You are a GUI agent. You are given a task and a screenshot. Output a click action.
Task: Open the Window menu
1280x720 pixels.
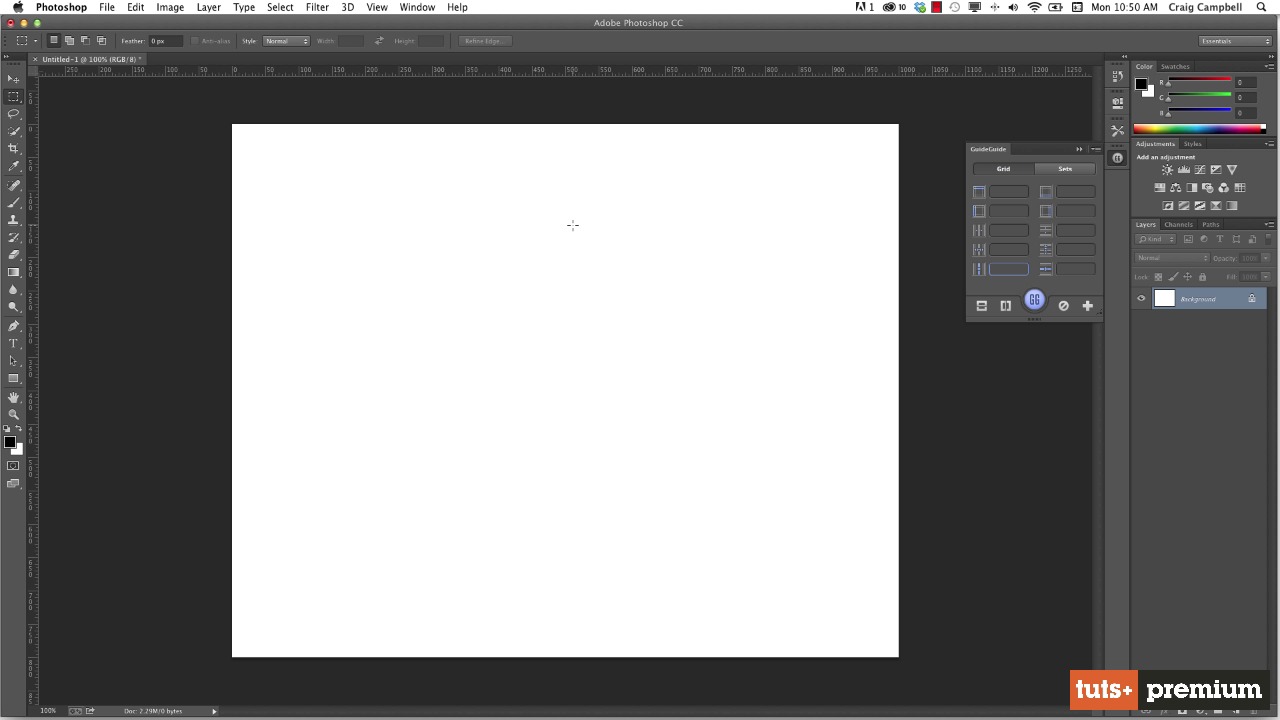click(417, 7)
